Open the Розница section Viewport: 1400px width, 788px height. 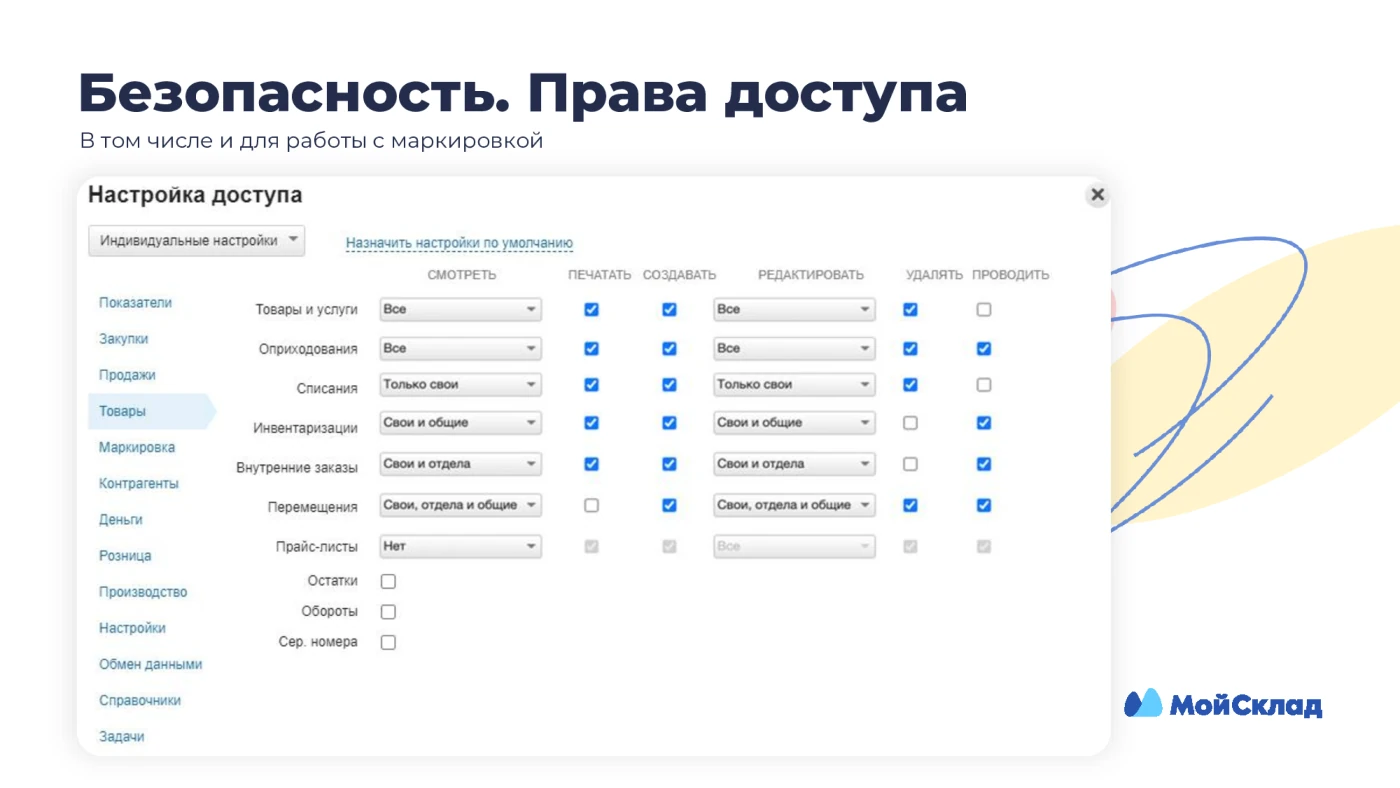(x=125, y=556)
